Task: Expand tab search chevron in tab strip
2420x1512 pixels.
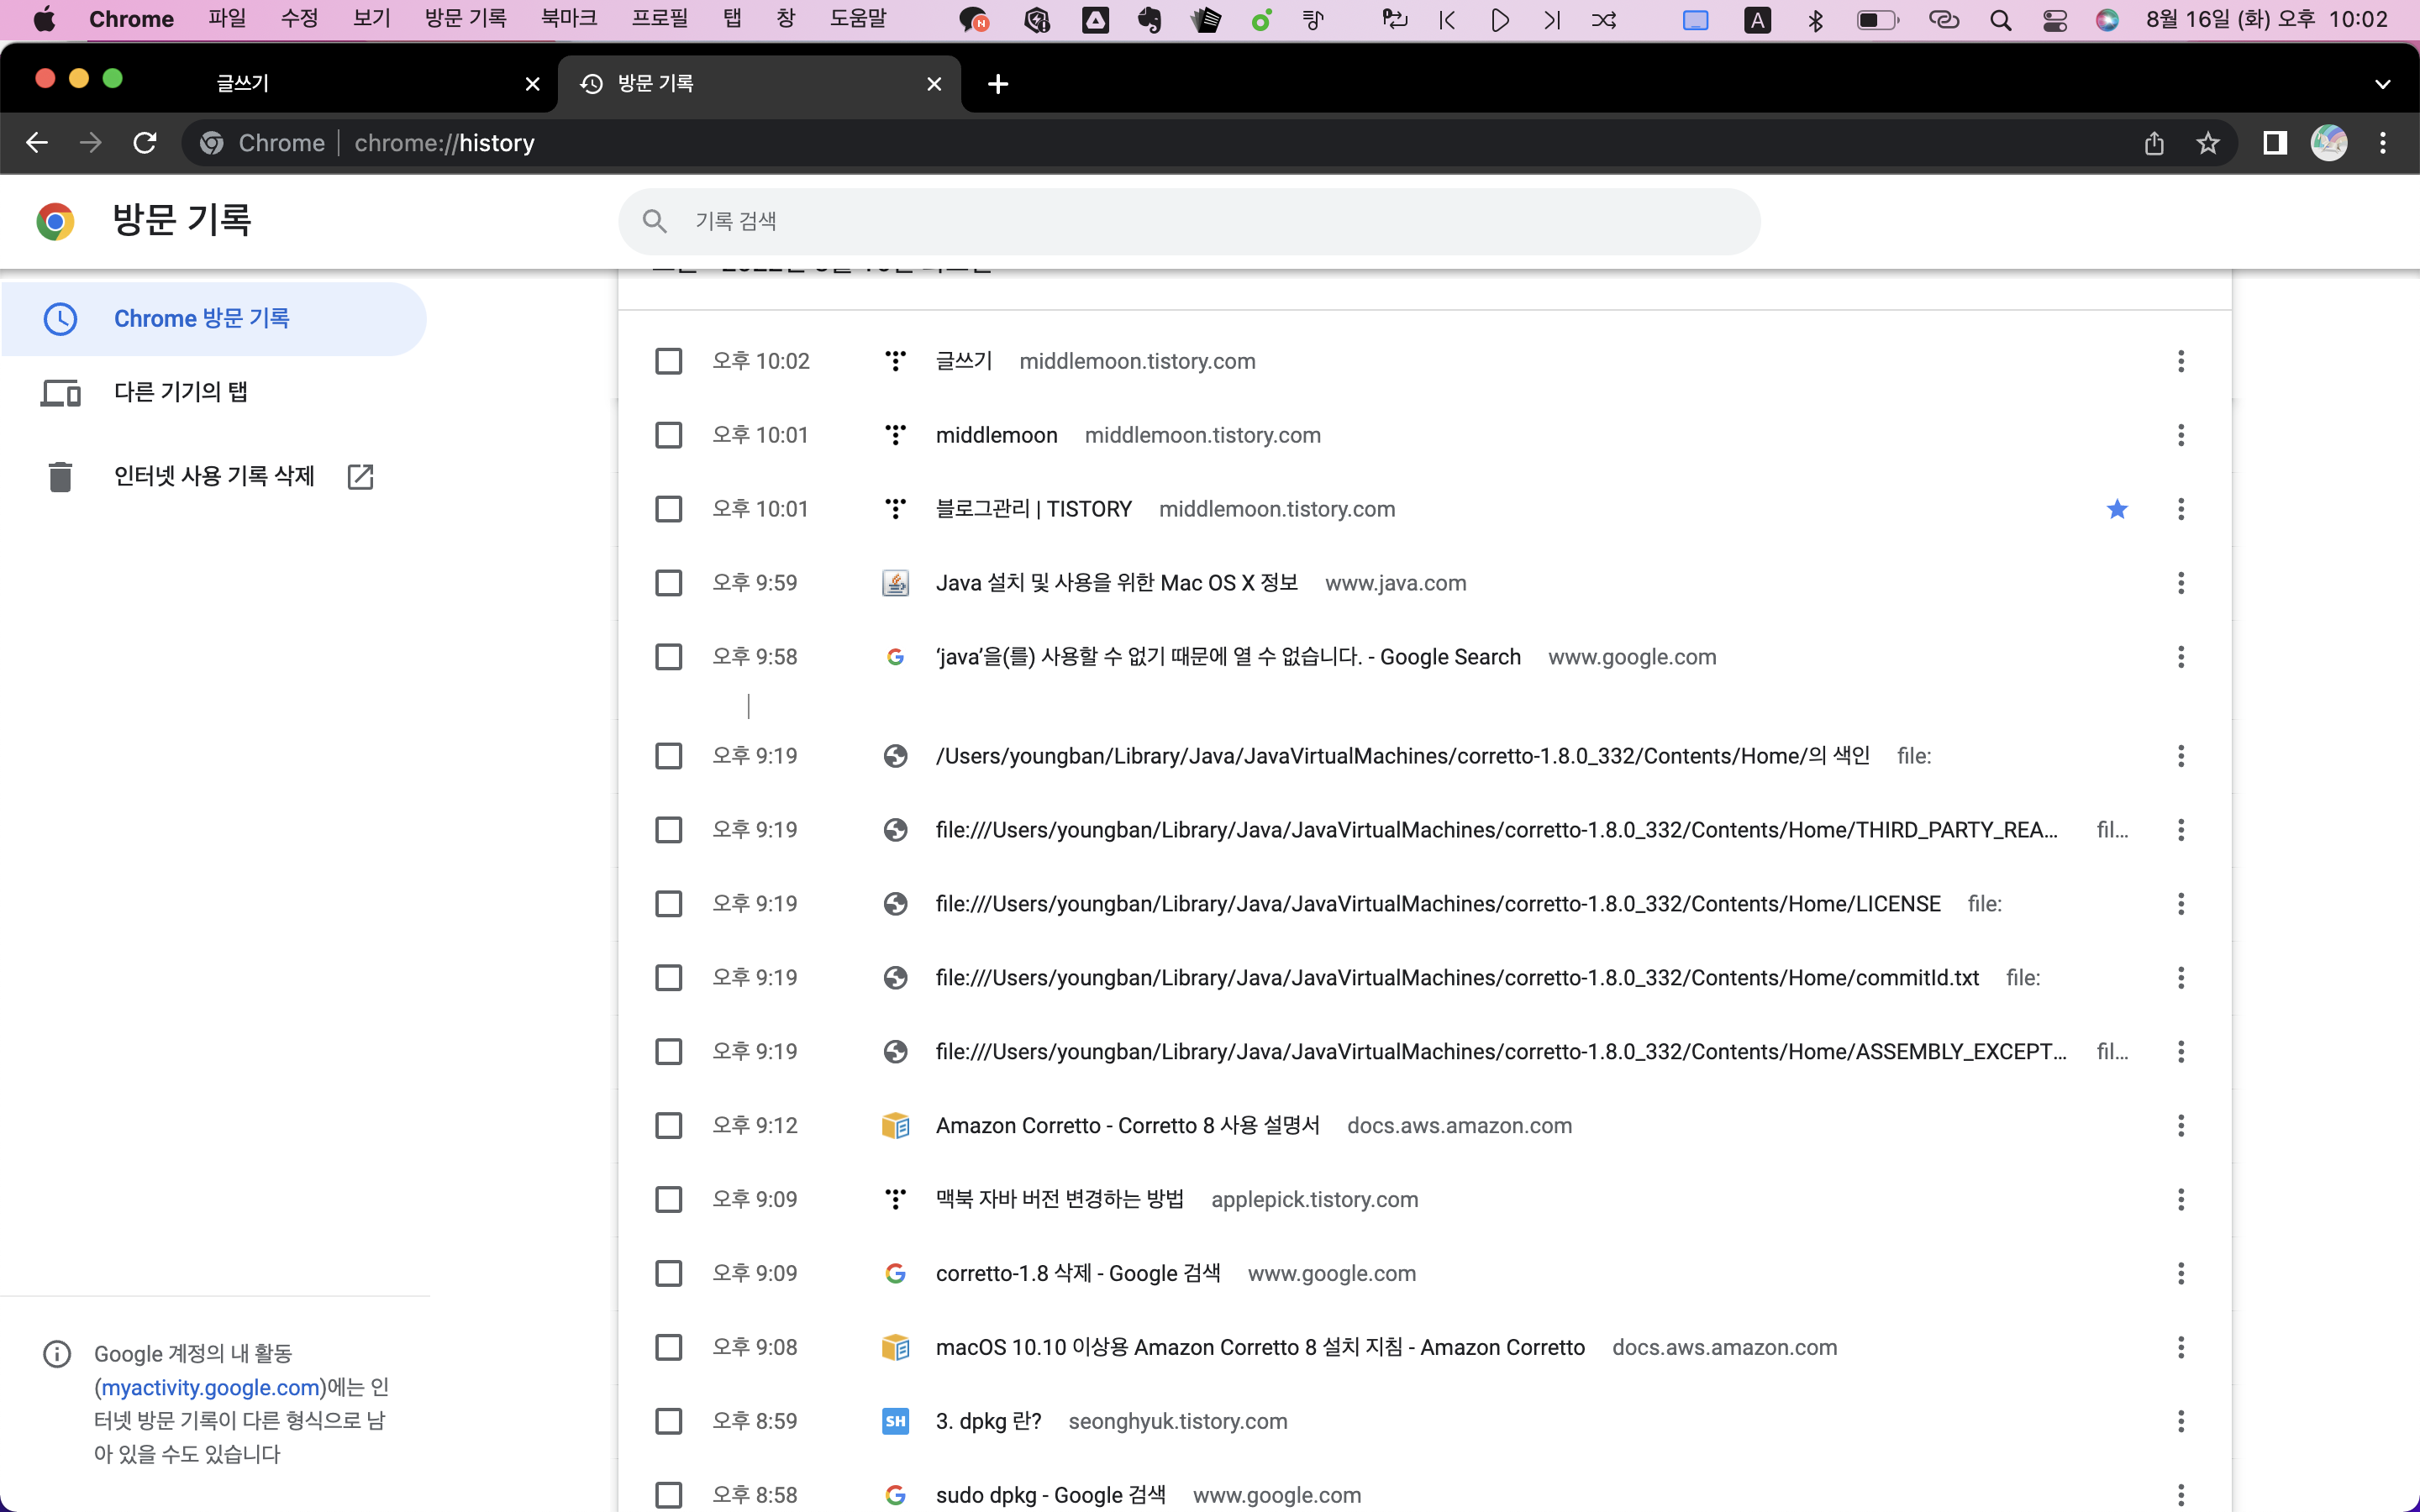Action: pos(2382,84)
